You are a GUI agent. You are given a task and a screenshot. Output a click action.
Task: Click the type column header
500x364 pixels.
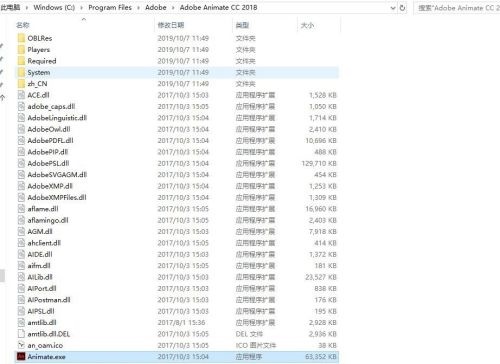click(x=242, y=25)
